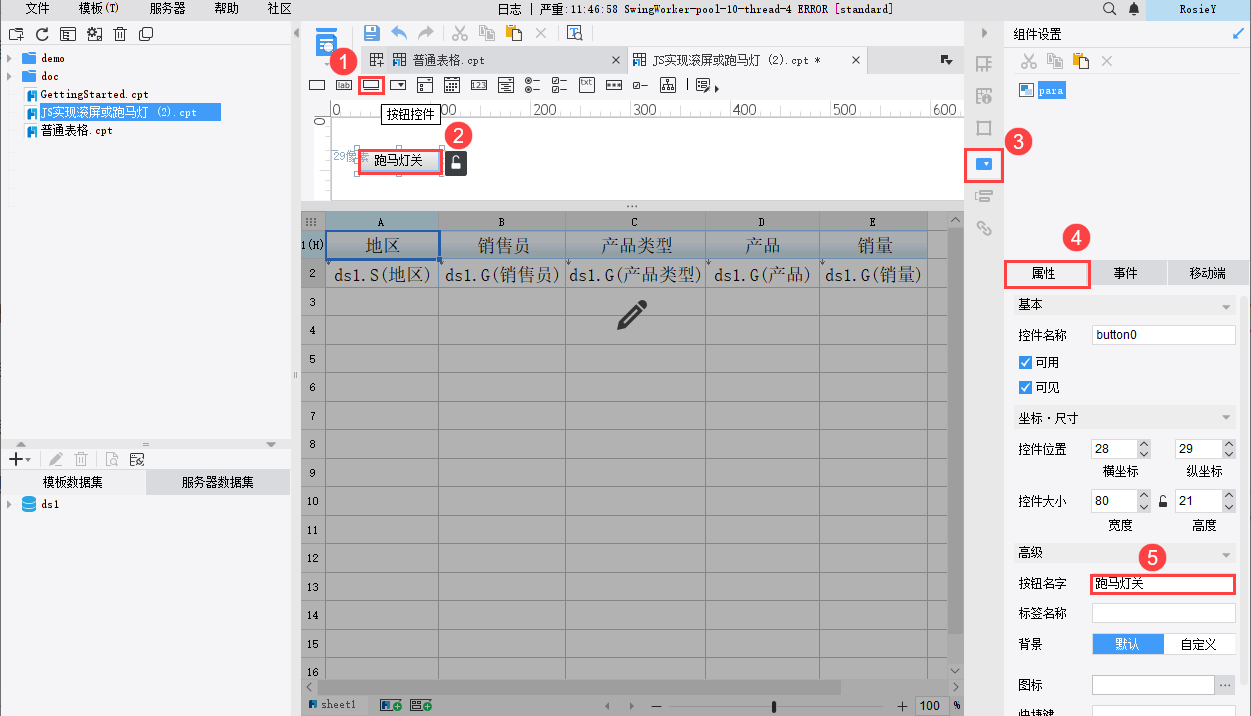Toggle the 可见 checkbox
The image size is (1251, 716).
(1025, 387)
